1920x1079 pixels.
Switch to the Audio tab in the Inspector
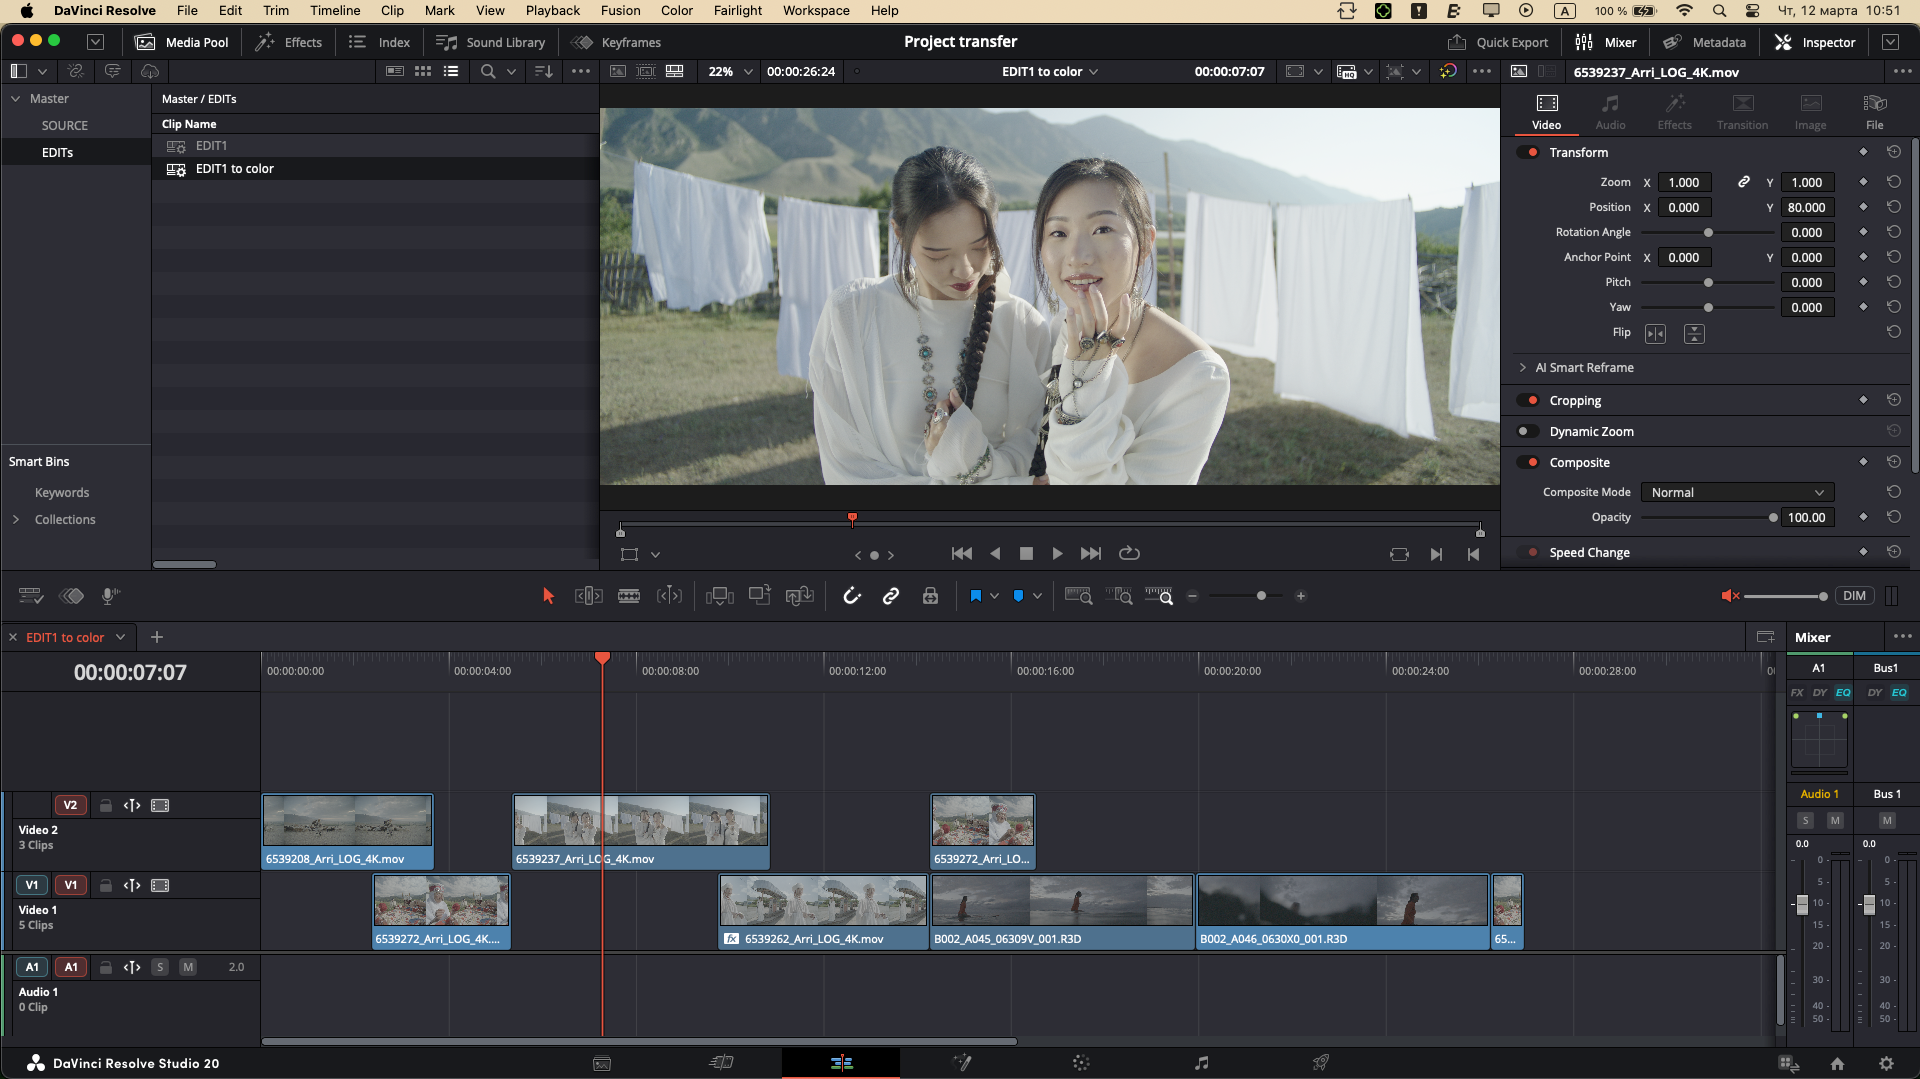pyautogui.click(x=1610, y=110)
